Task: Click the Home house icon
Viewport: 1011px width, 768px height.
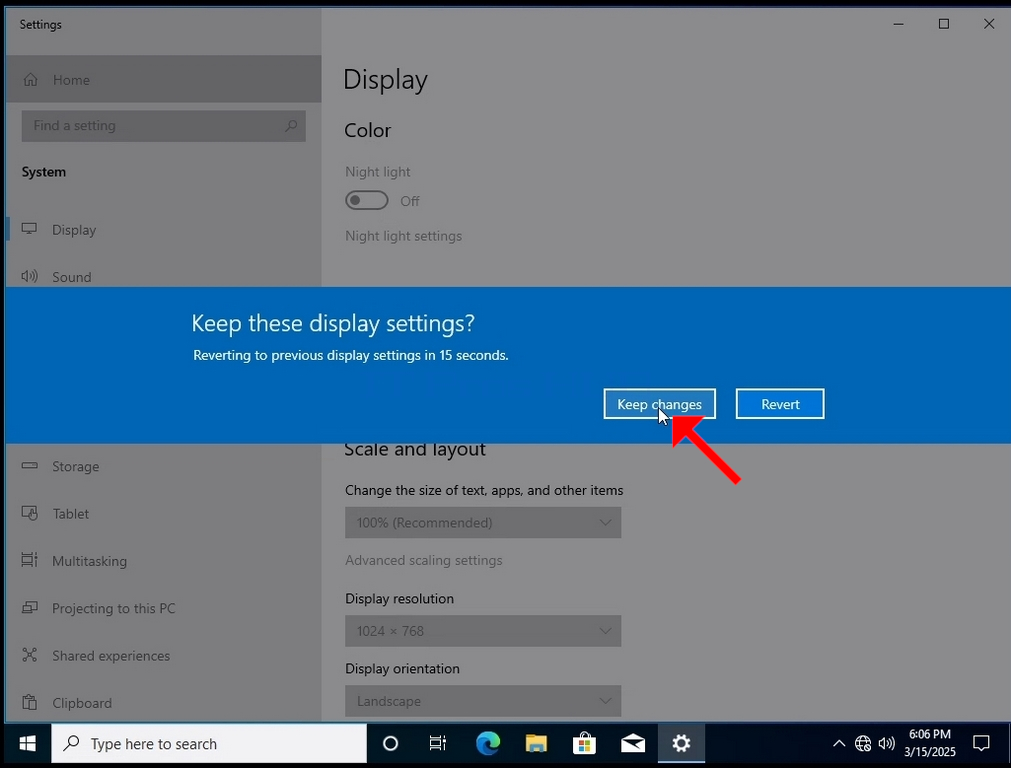Action: [30, 79]
